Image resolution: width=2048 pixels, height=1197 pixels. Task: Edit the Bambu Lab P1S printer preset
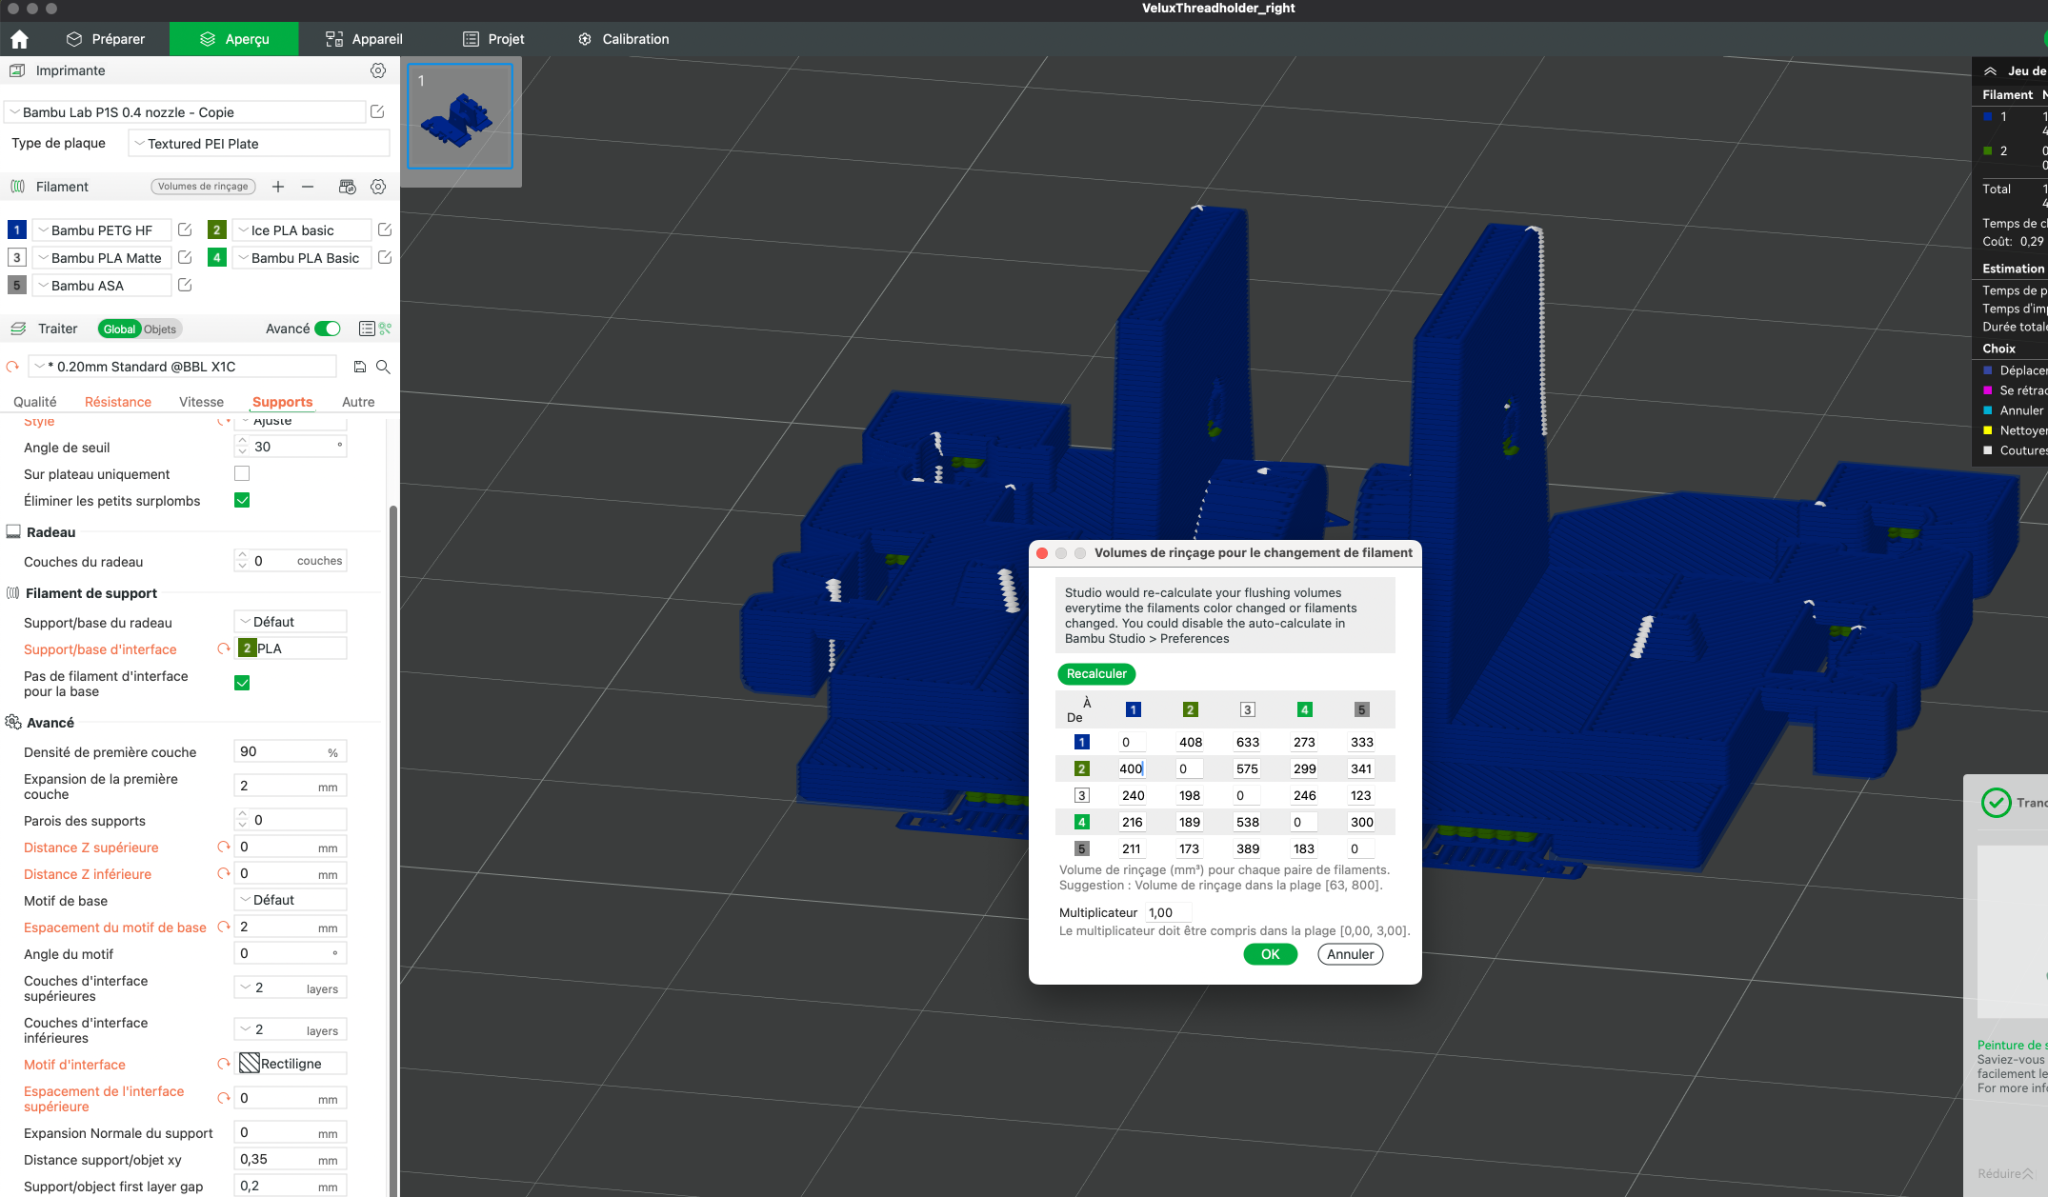point(377,112)
